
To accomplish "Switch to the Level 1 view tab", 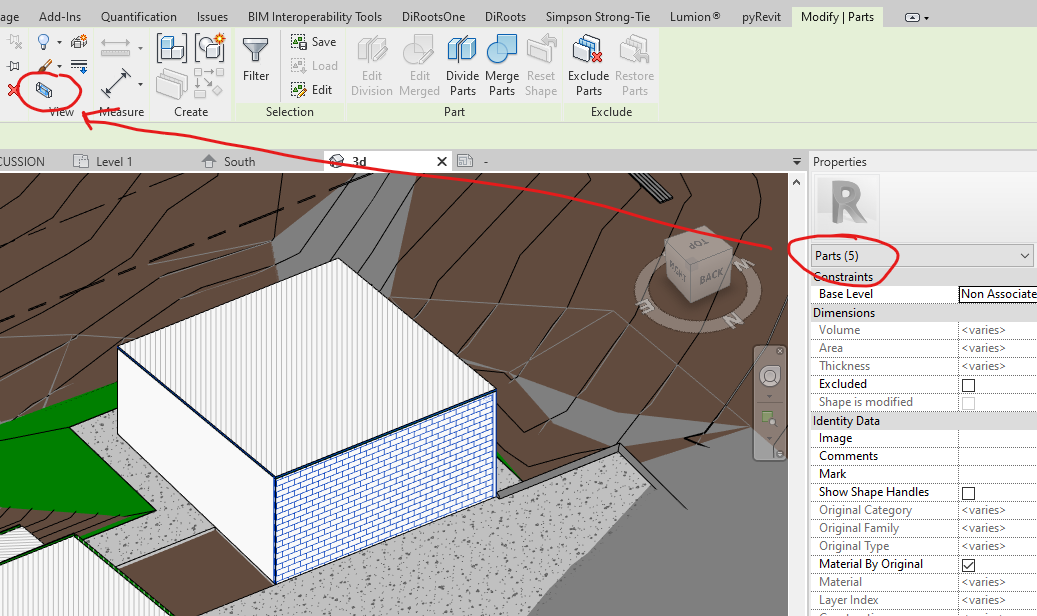I will pos(103,161).
